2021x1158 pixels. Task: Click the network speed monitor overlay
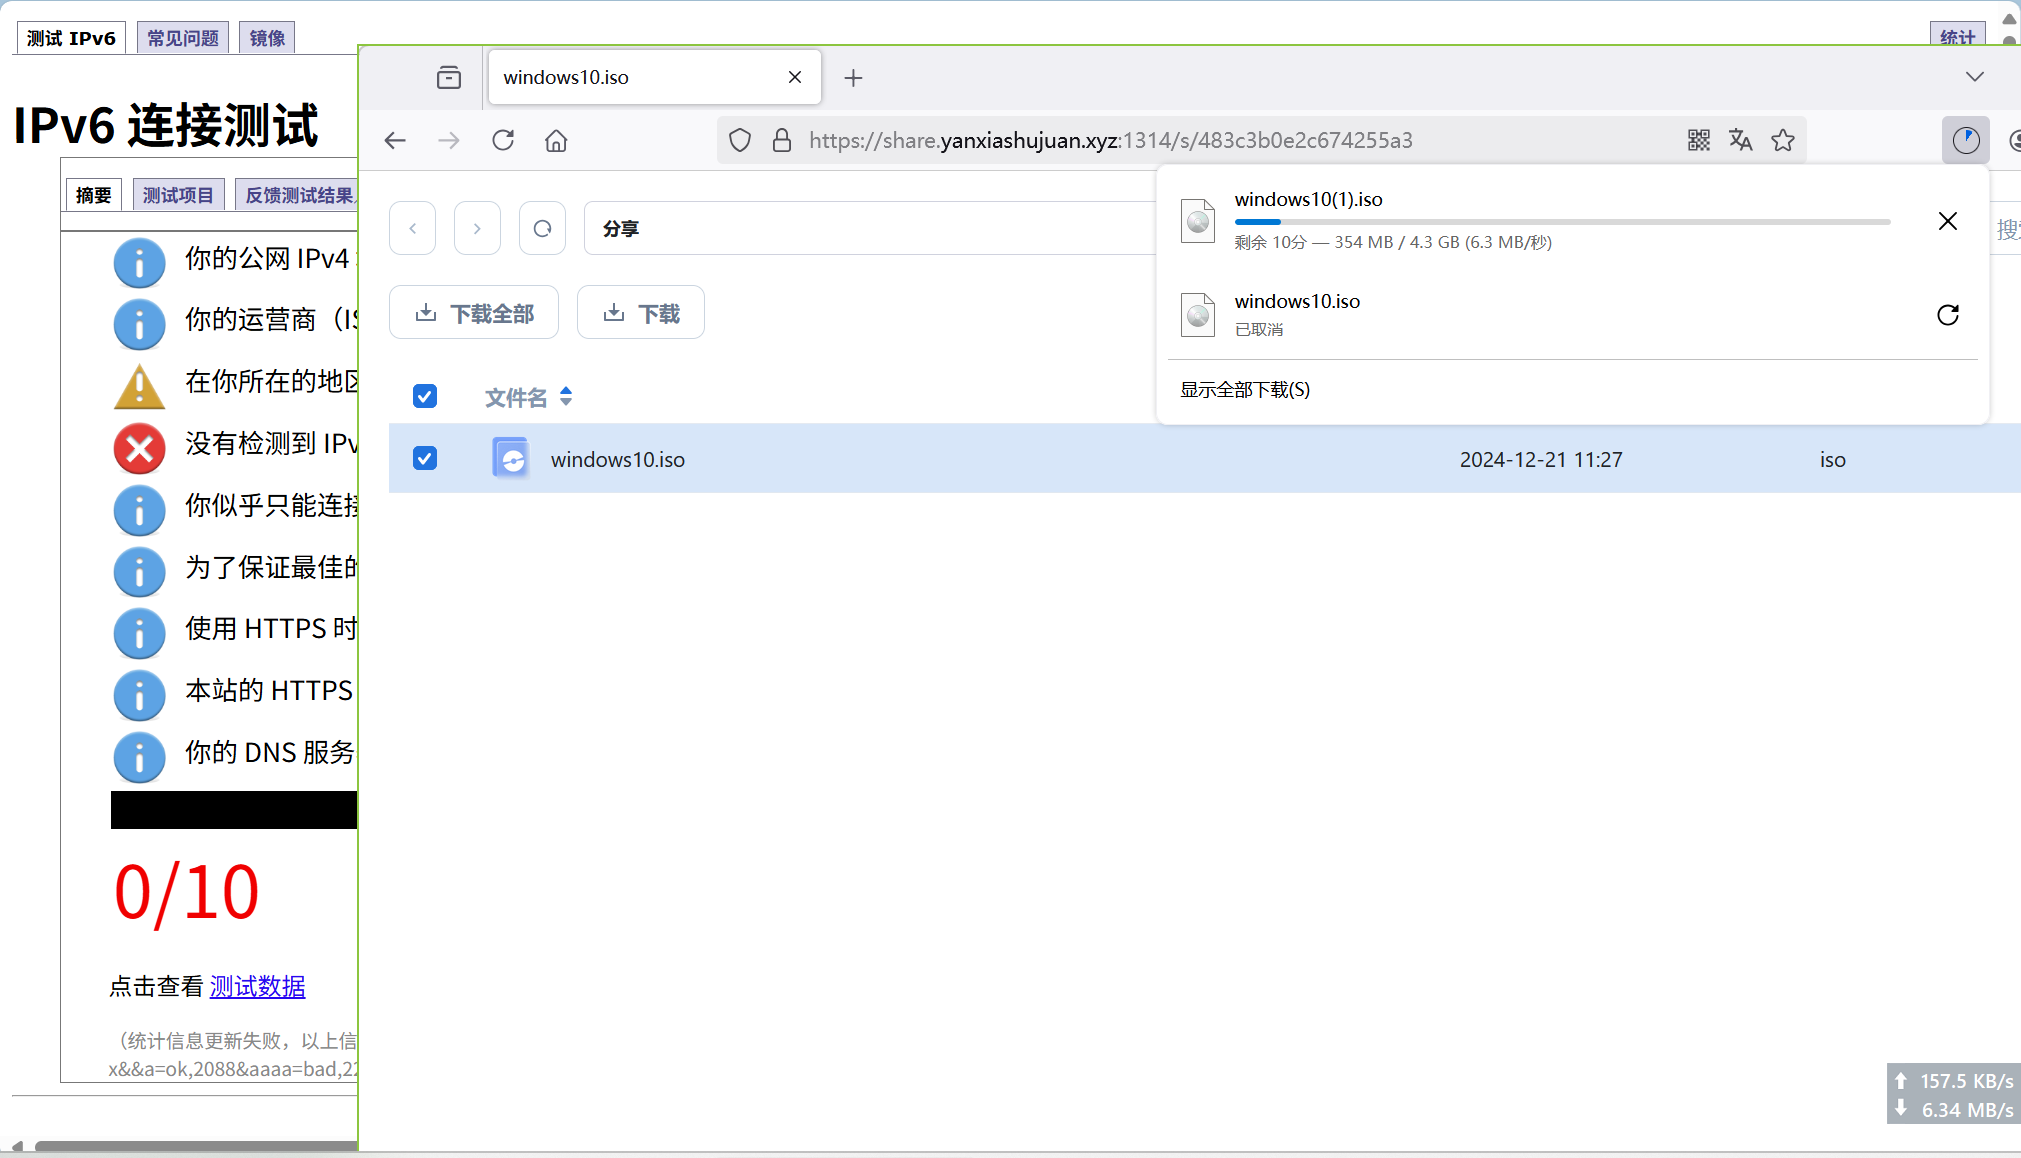coord(1953,1094)
